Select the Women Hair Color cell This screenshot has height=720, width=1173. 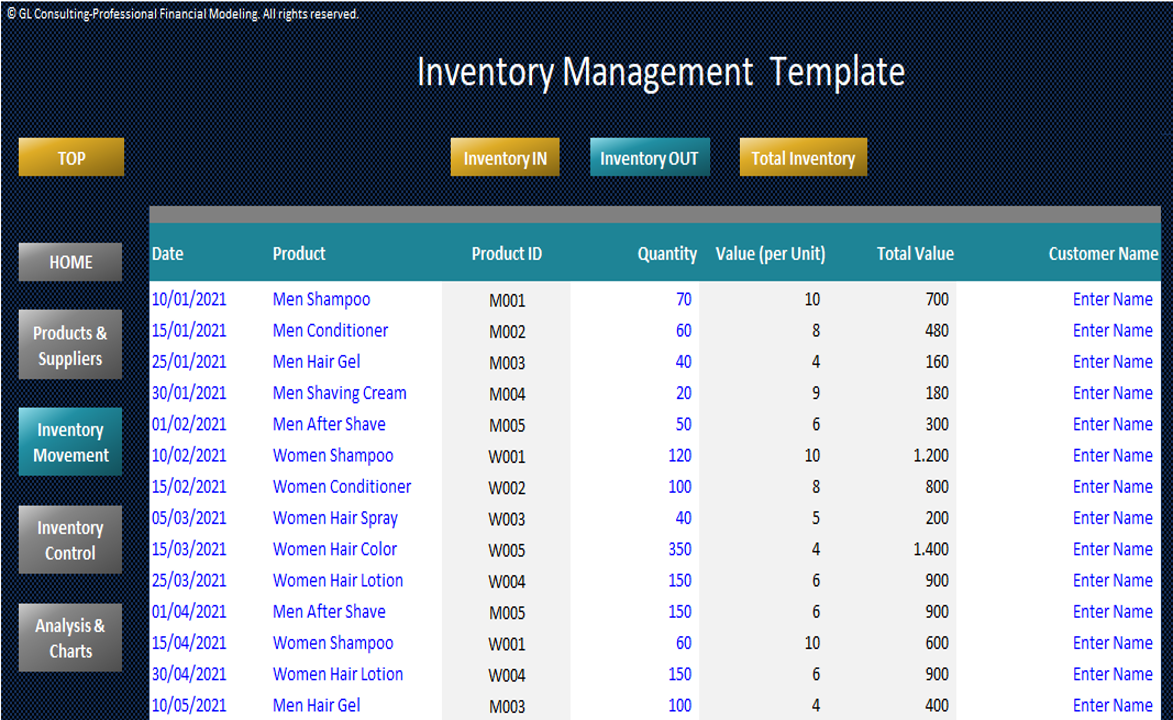(334, 549)
